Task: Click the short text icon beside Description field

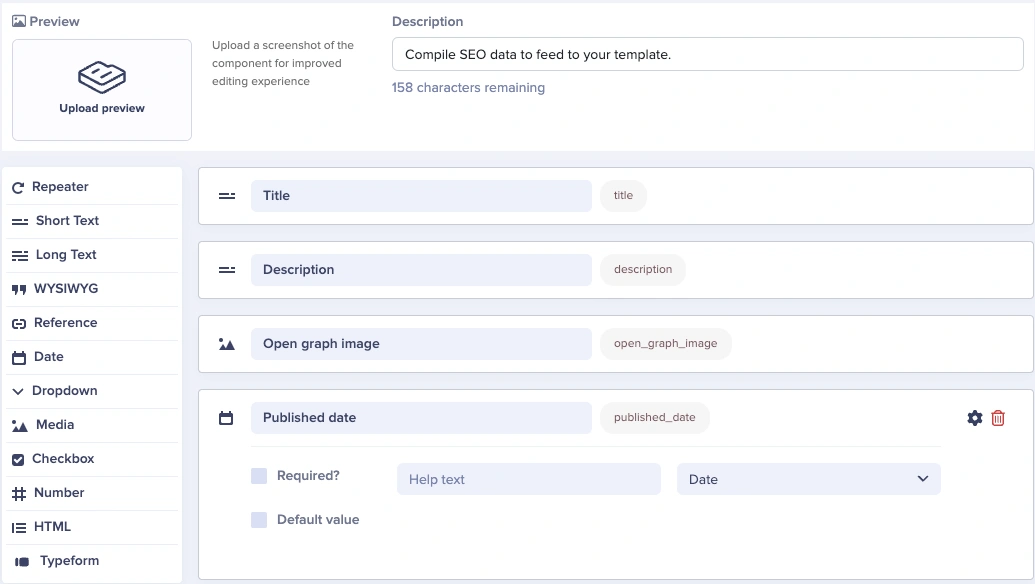Action: coord(227,270)
